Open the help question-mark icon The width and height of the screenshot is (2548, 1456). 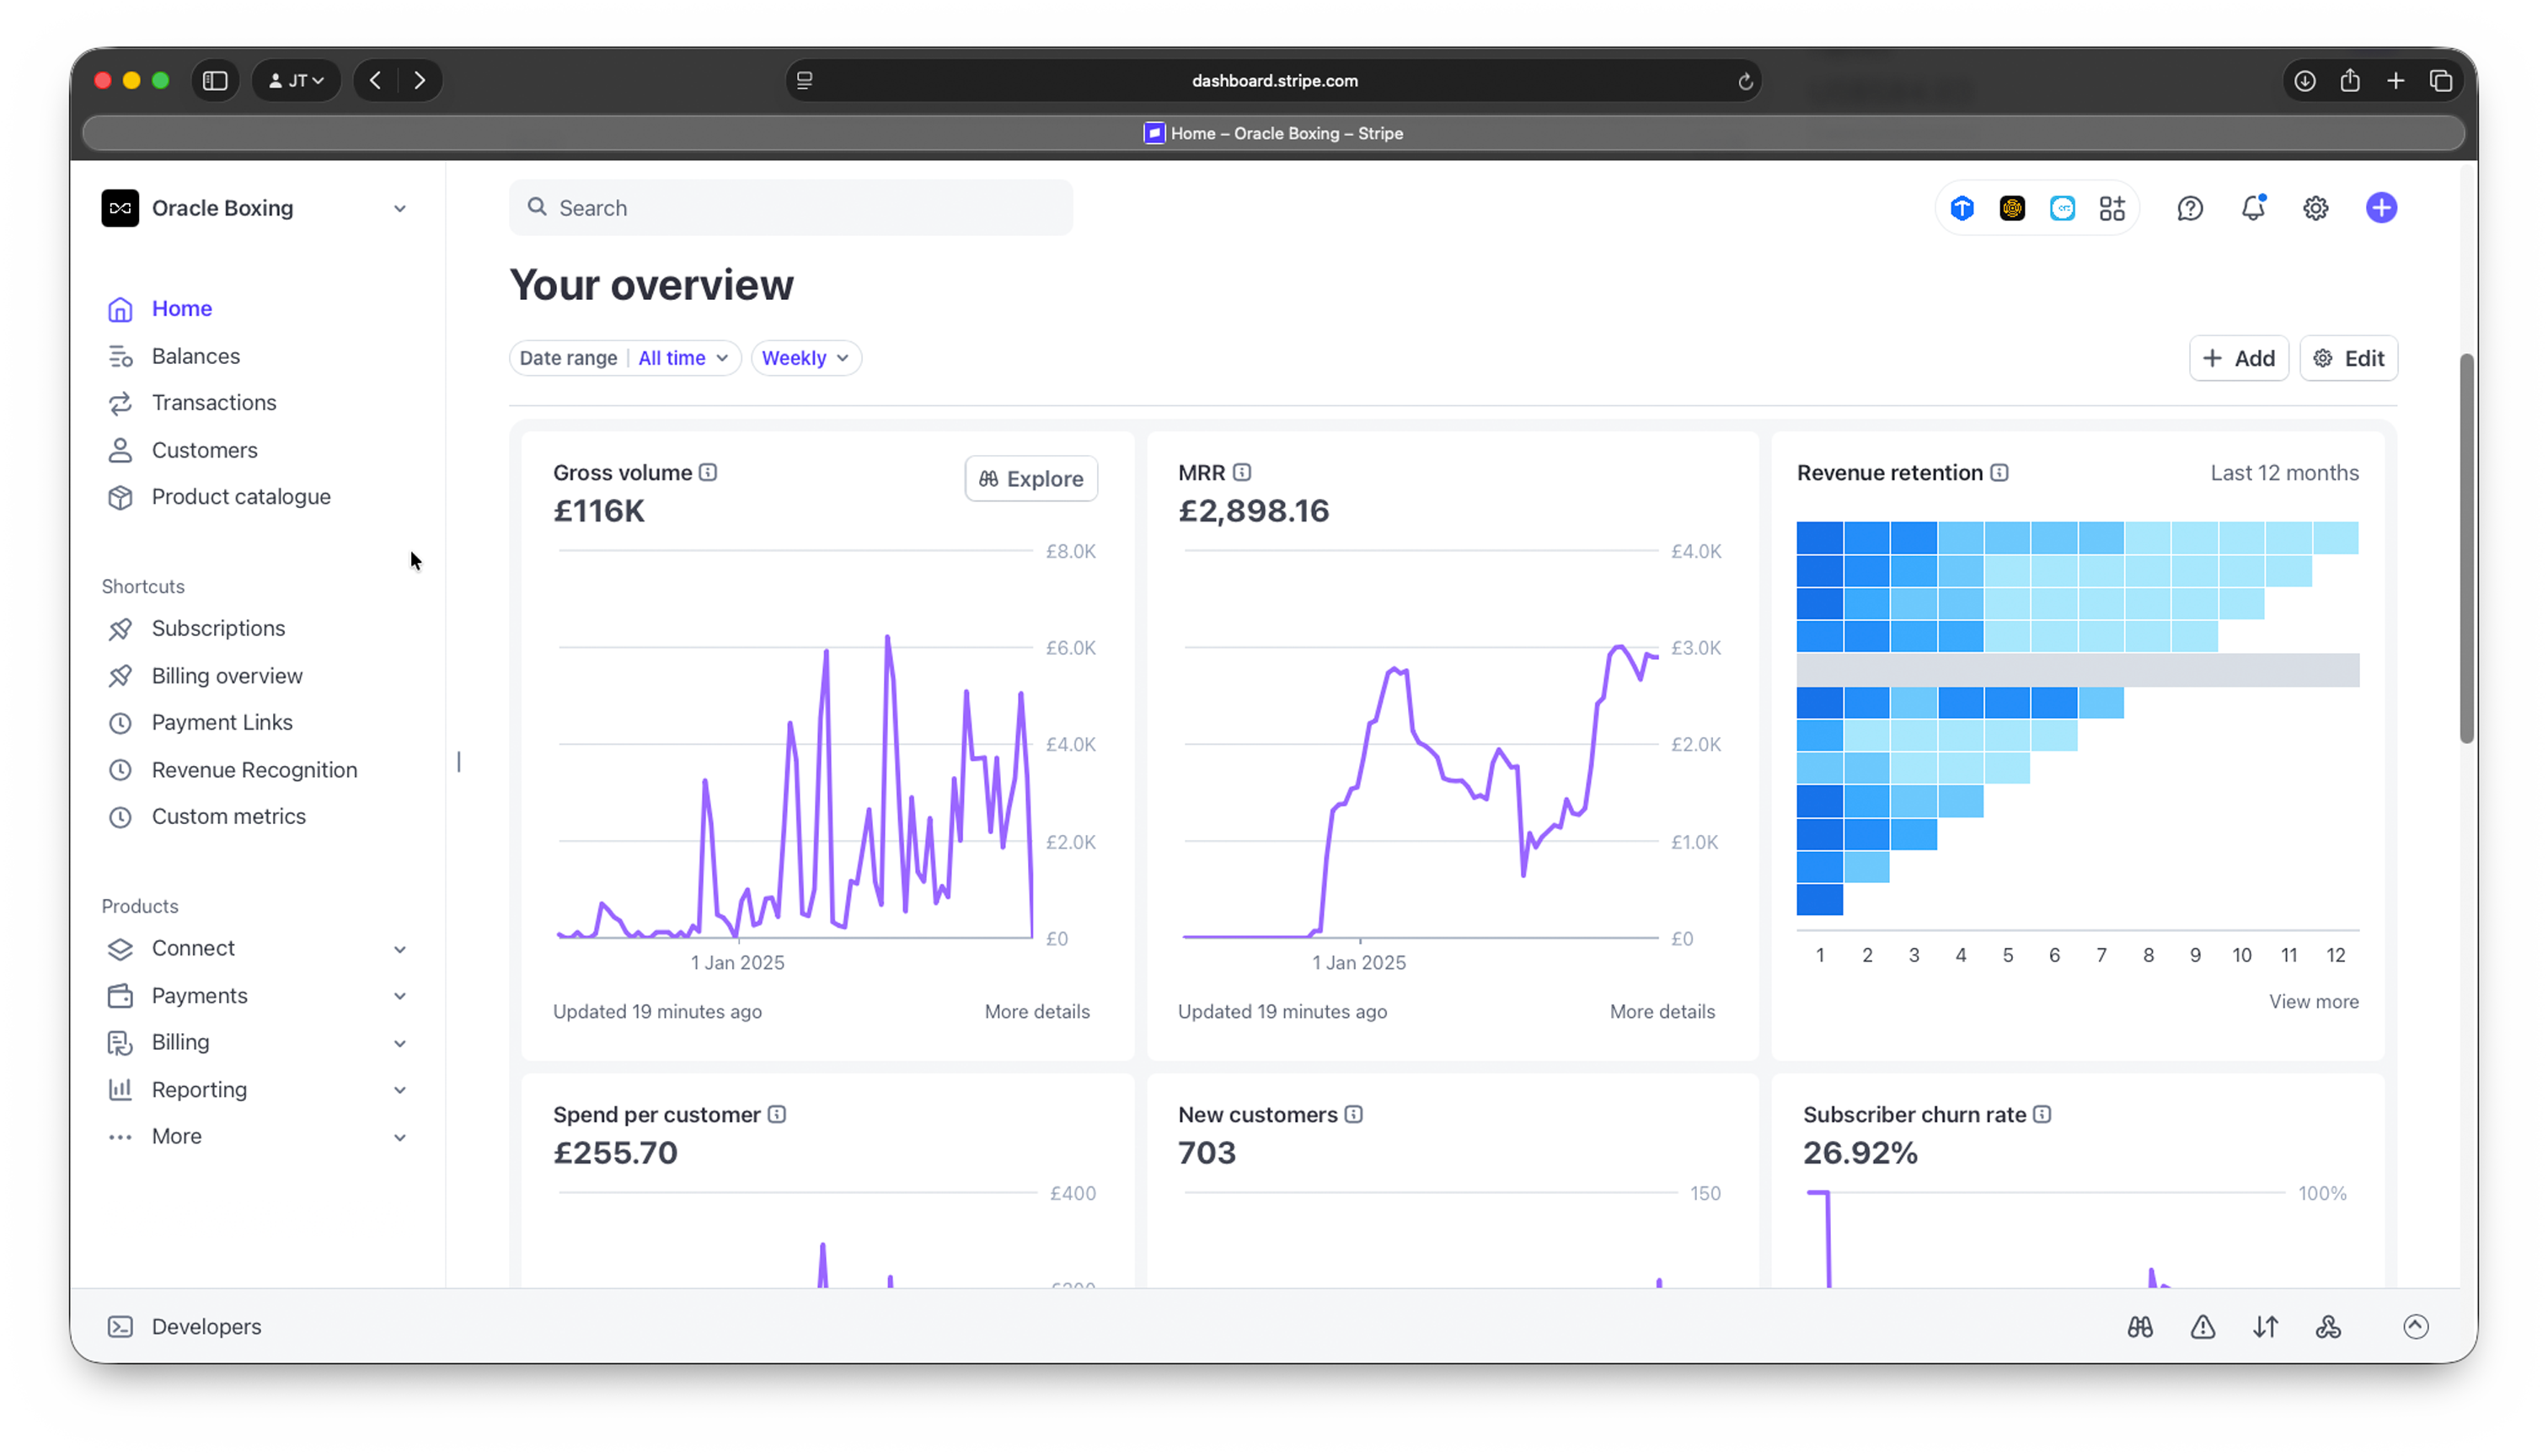coord(2190,208)
